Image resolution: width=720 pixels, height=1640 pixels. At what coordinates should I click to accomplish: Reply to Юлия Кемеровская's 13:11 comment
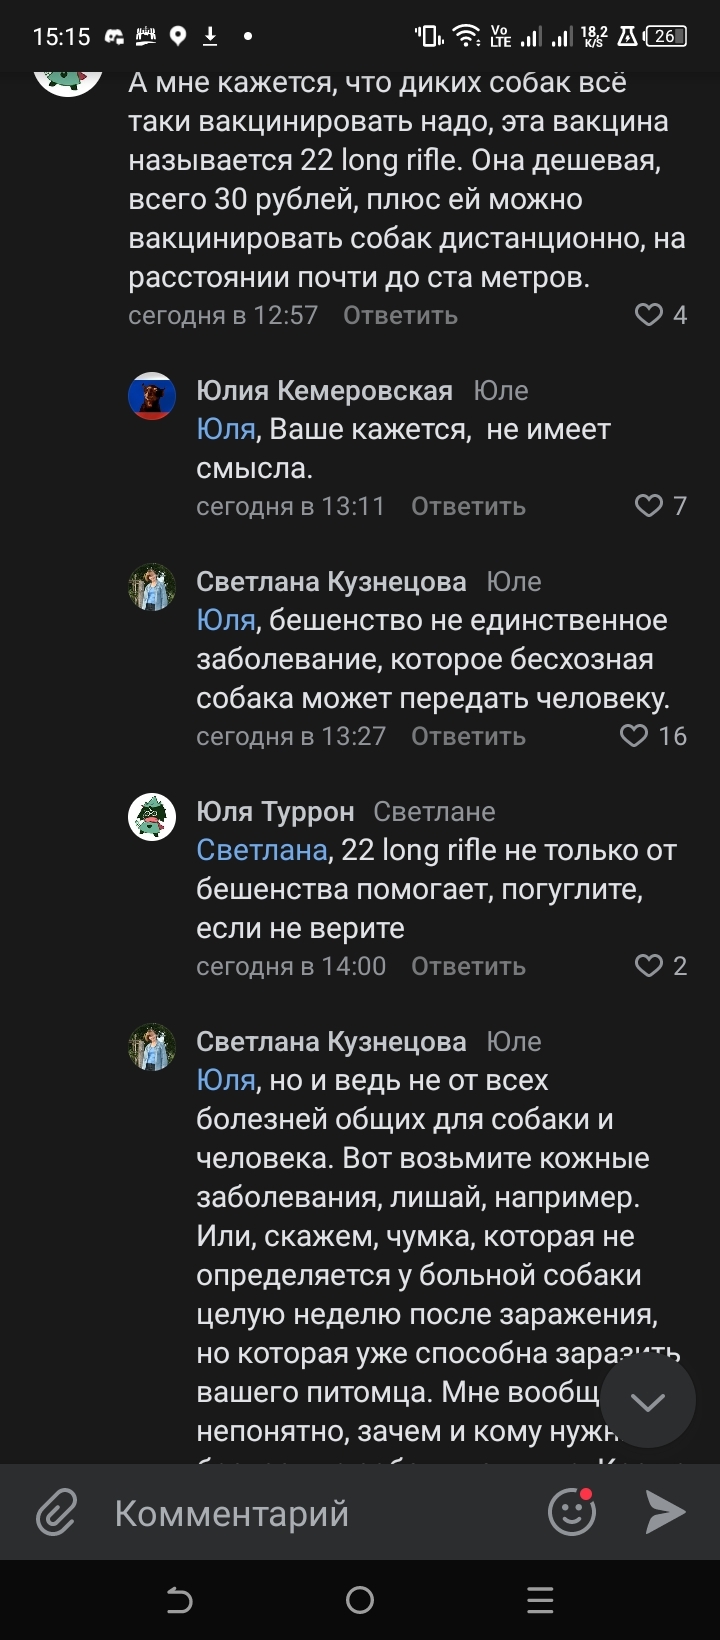pyautogui.click(x=468, y=506)
